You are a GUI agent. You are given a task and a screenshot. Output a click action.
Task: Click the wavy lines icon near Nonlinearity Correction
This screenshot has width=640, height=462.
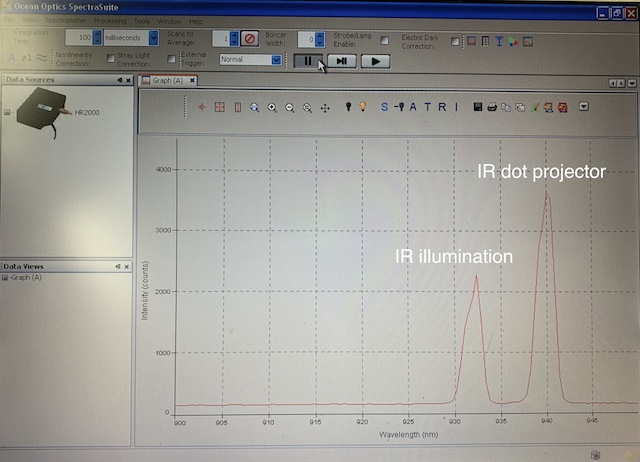(x=41, y=58)
